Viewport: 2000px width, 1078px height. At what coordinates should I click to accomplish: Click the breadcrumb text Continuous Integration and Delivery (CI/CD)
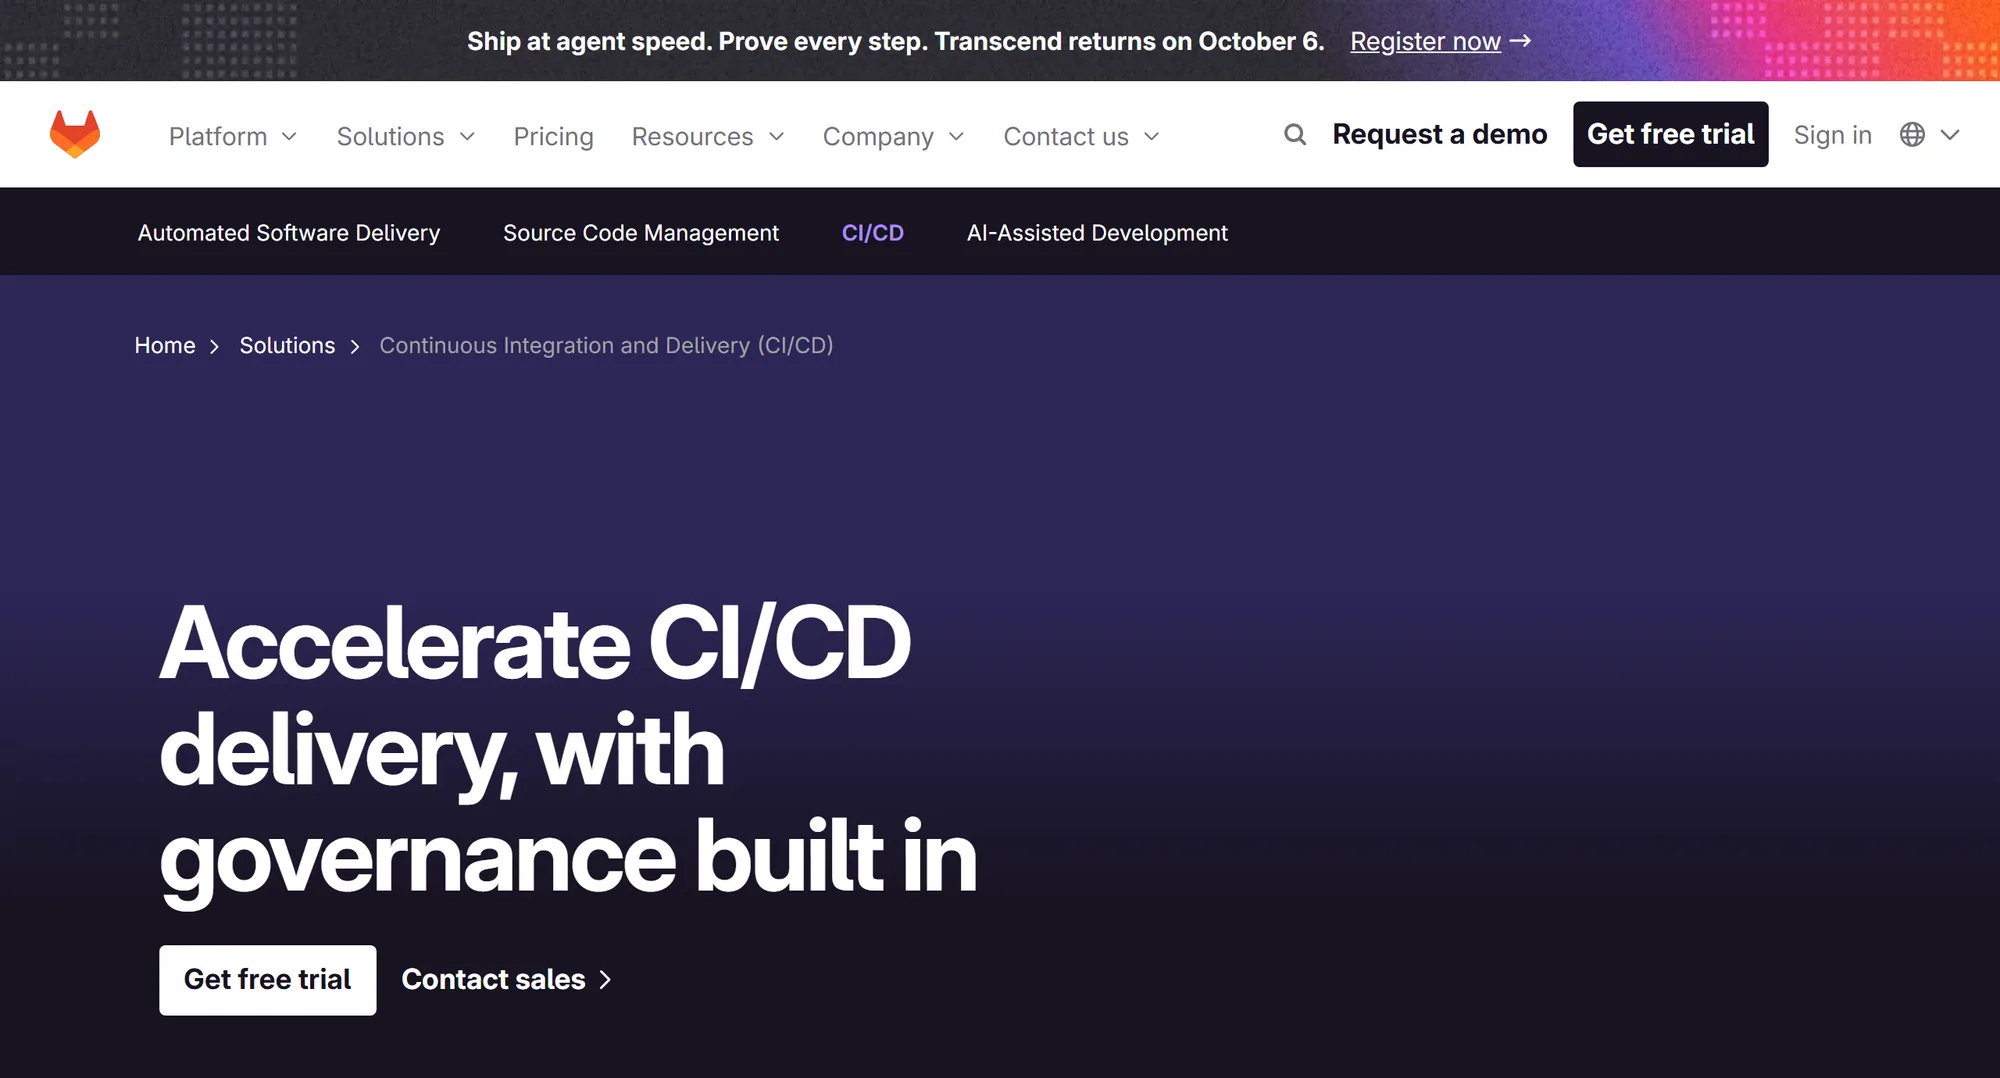coord(606,345)
